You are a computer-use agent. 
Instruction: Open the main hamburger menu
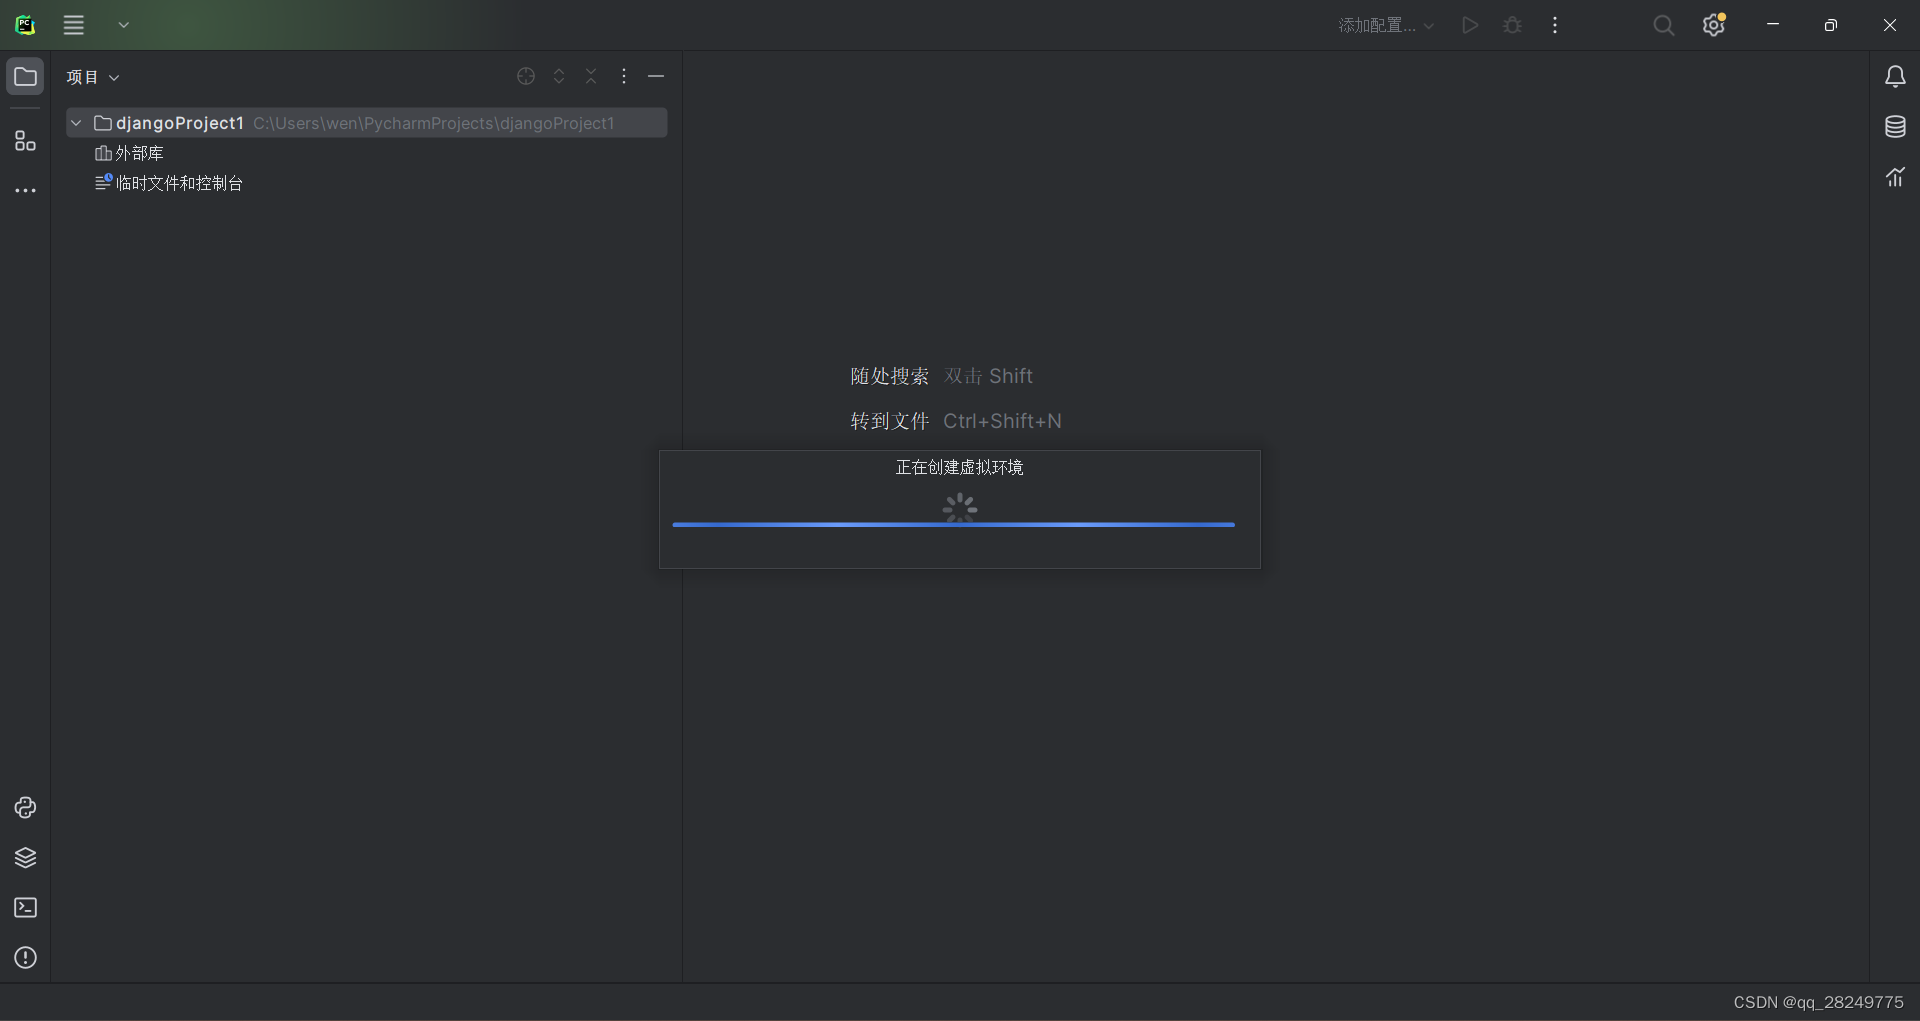pos(74,25)
